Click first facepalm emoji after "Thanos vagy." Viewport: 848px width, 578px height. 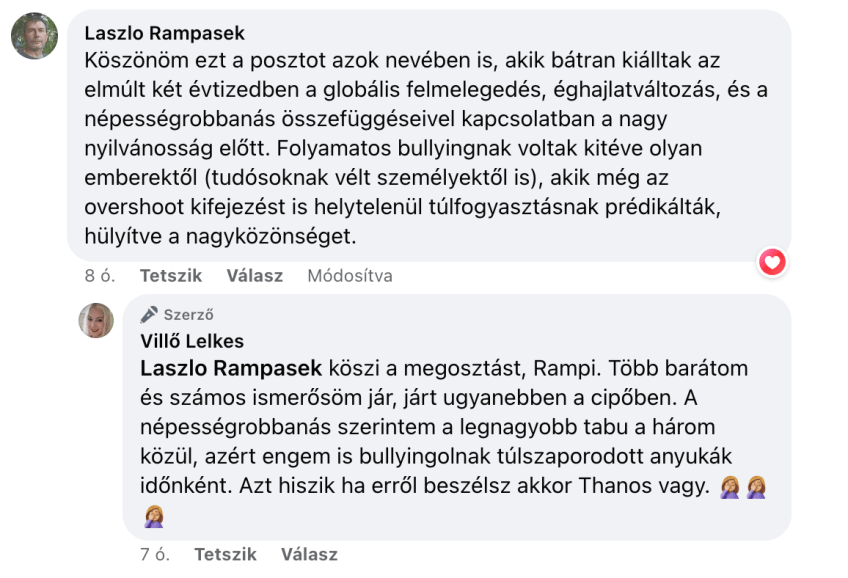[730, 487]
